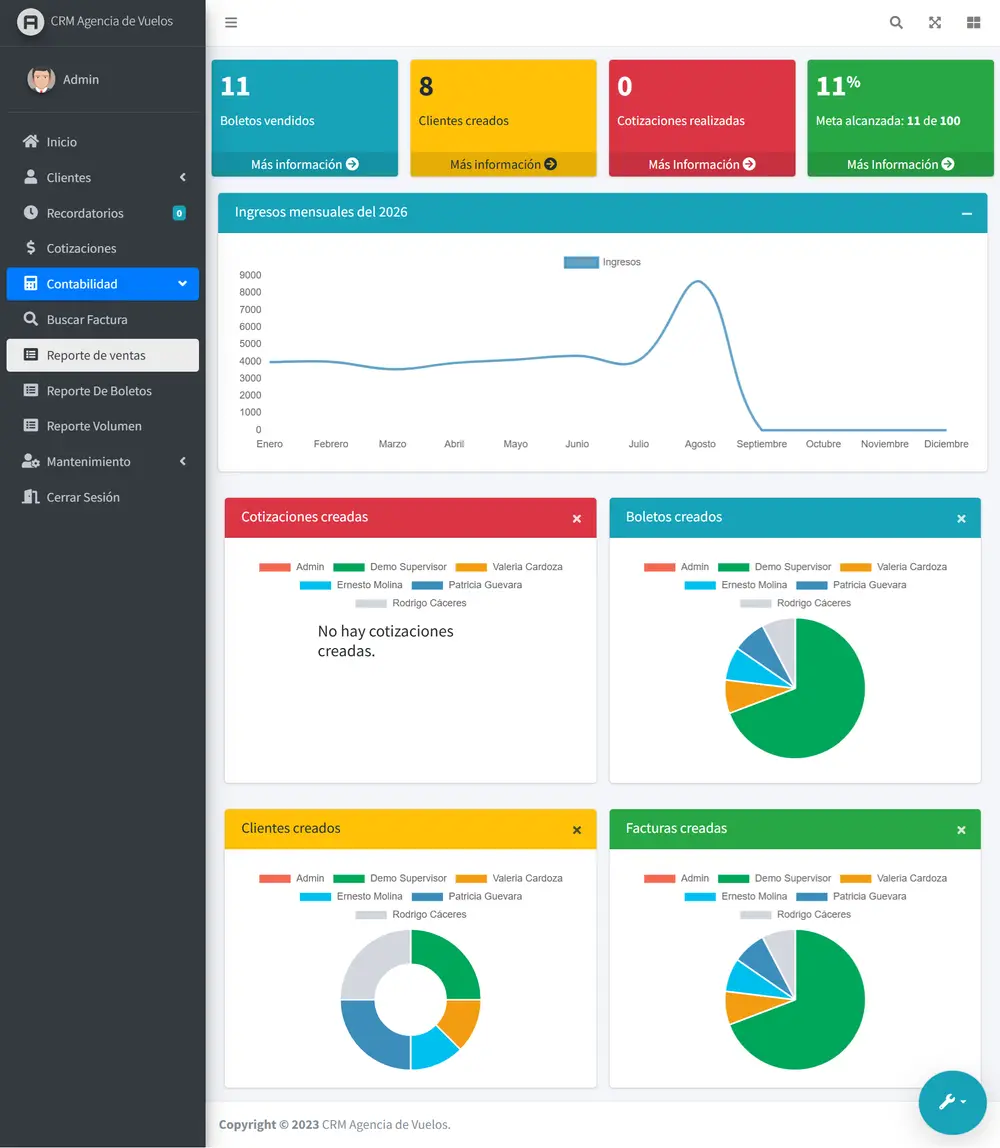Click the CRM Agencia de Vuelos footer link
1000x1148 pixels.
tap(385, 1125)
